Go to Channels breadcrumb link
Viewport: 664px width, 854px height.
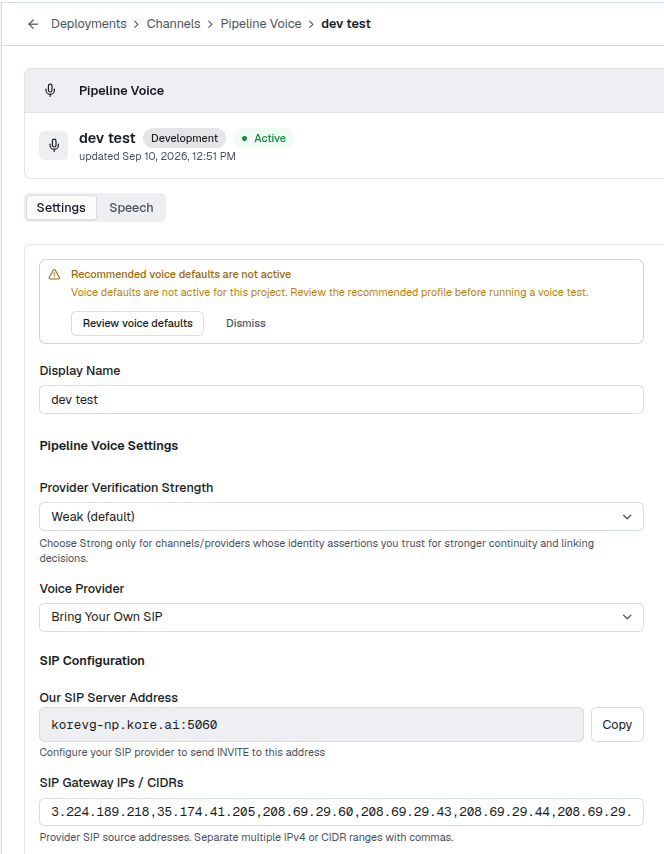pos(173,24)
